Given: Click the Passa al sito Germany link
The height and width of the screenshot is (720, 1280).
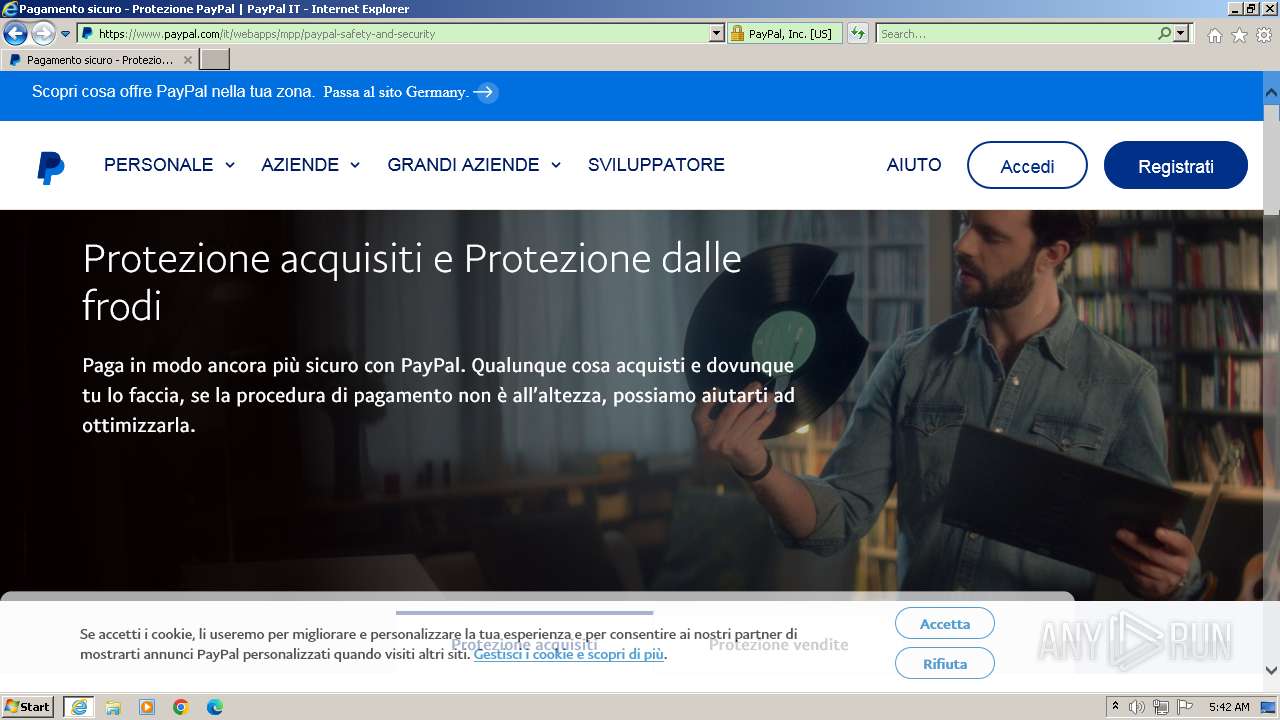Looking at the screenshot, I should 396,92.
